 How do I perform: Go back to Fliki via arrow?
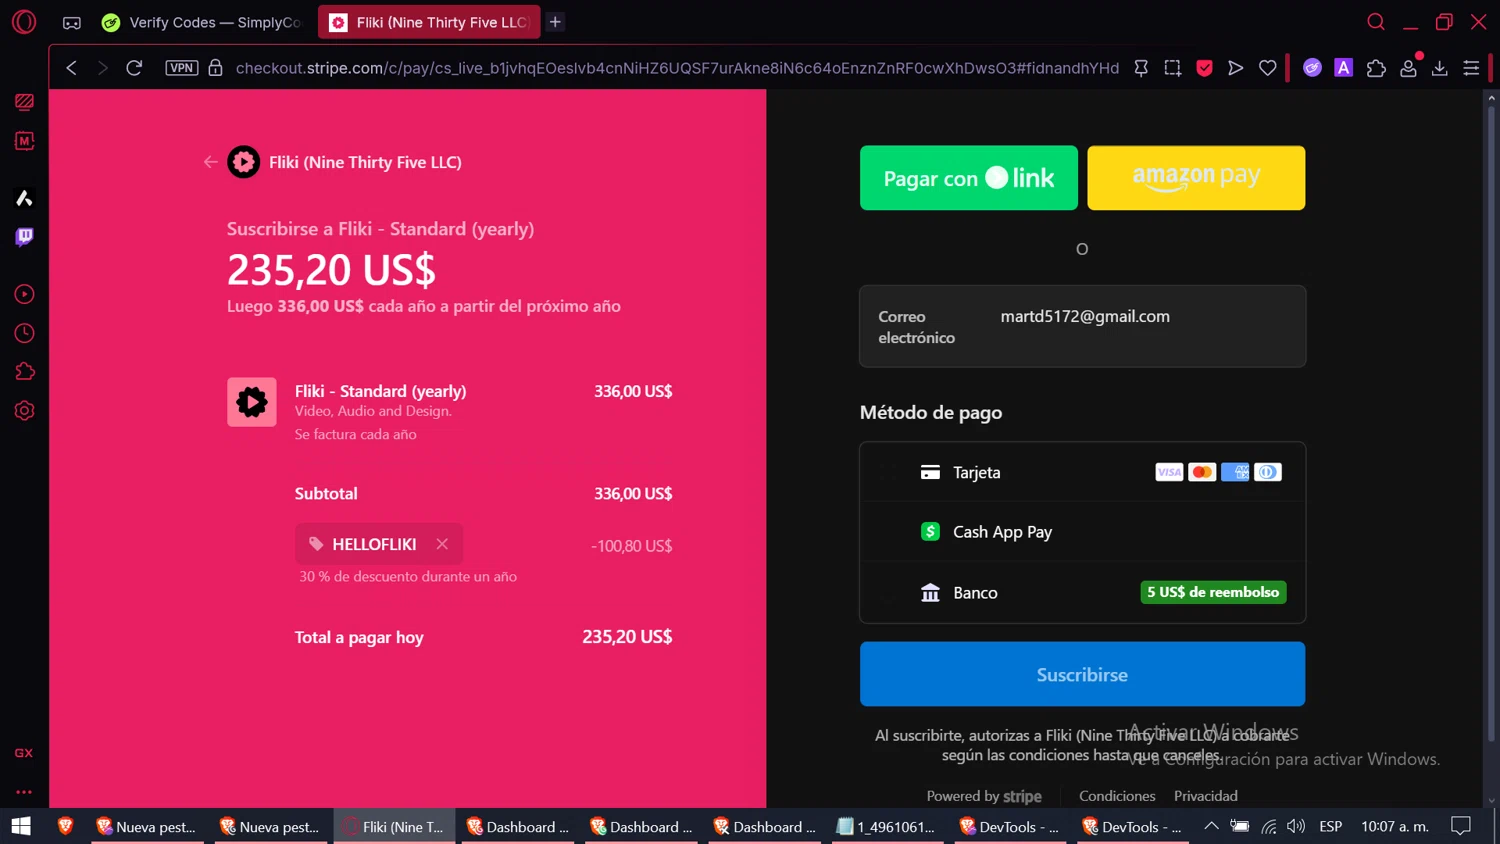(210, 162)
